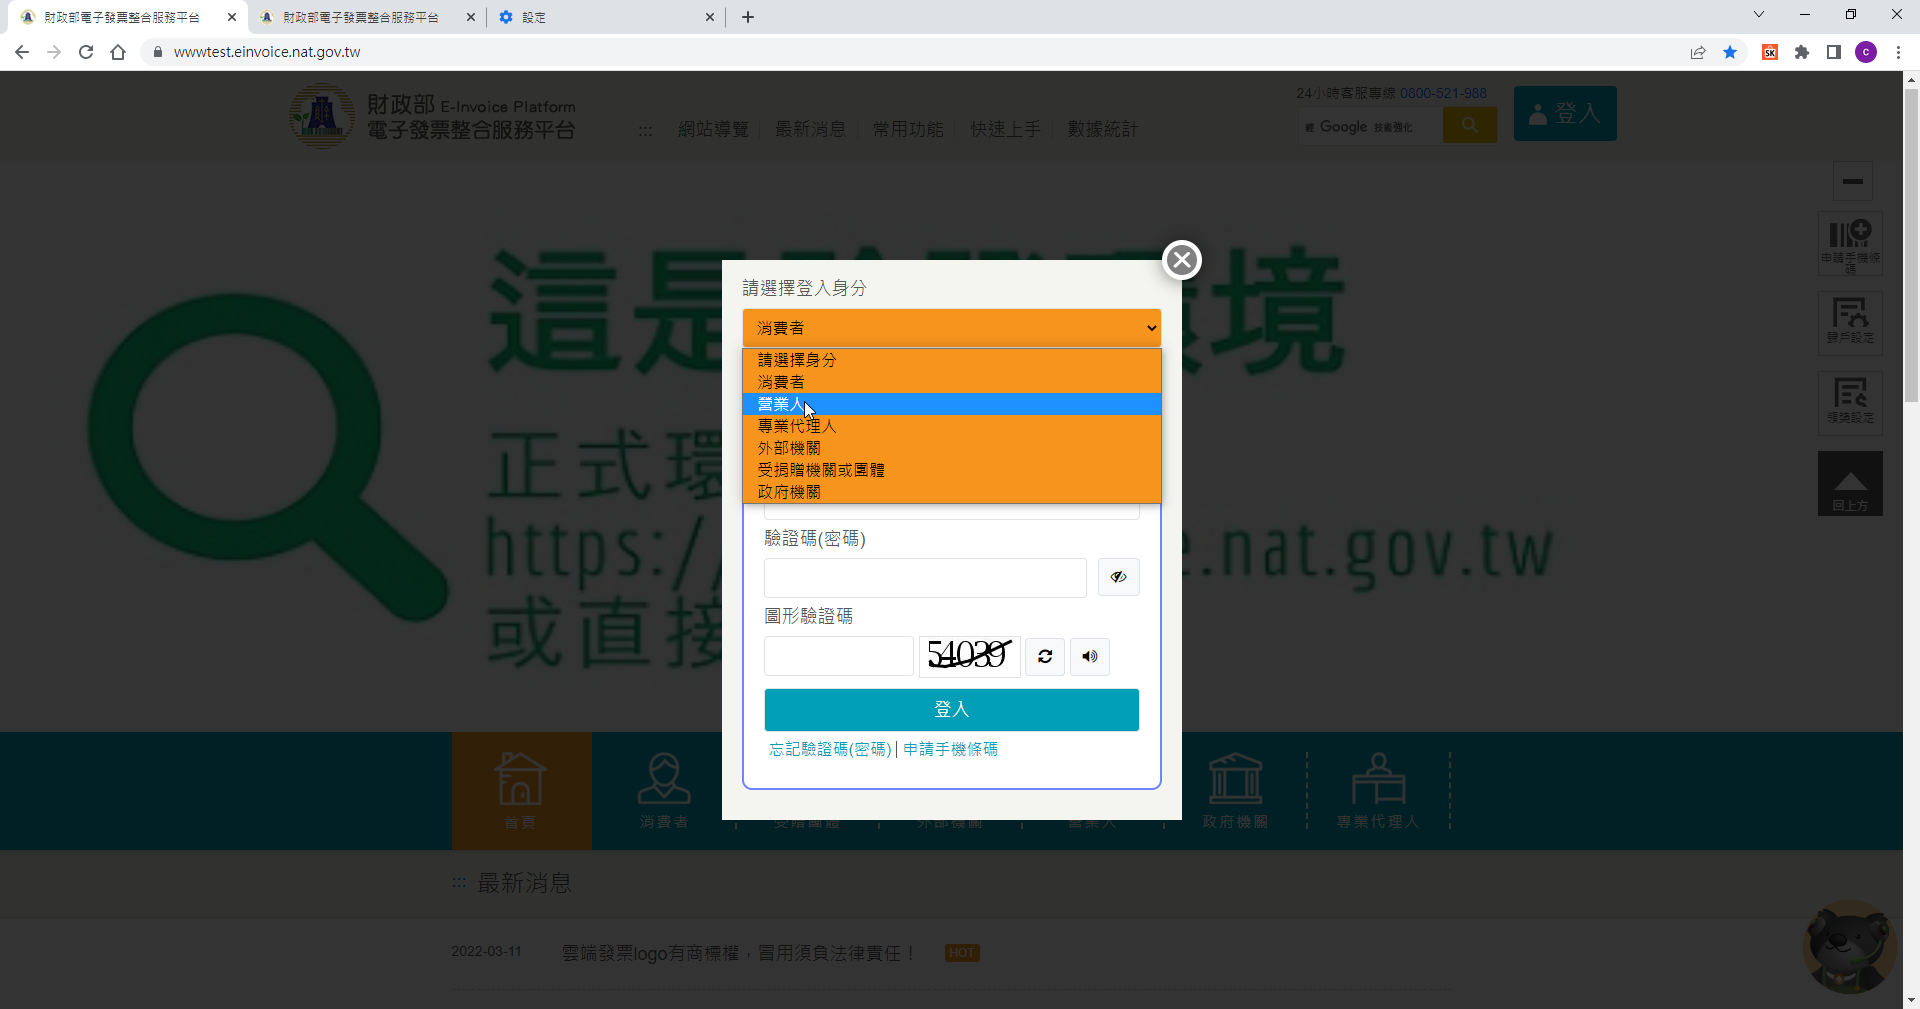Click the share page icon in address bar
The image size is (1920, 1009).
[x=1698, y=52]
